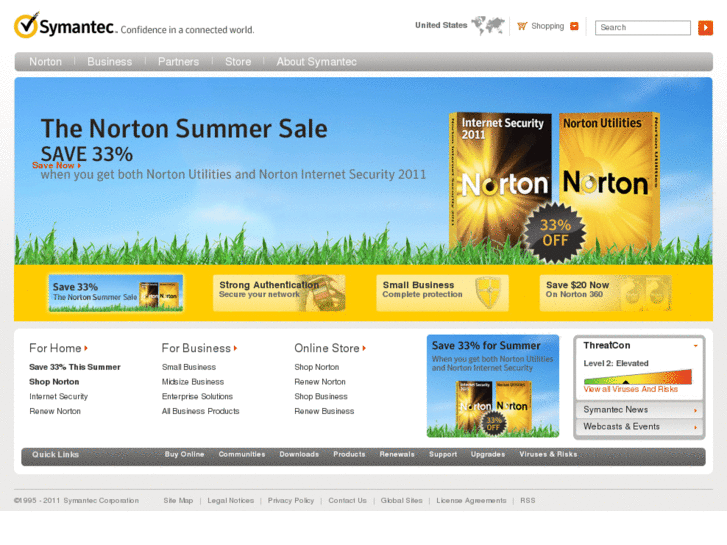Viewport: 727px width, 545px height.
Task: Open View all Viruses And Risks link
Action: pyautogui.click(x=631, y=389)
